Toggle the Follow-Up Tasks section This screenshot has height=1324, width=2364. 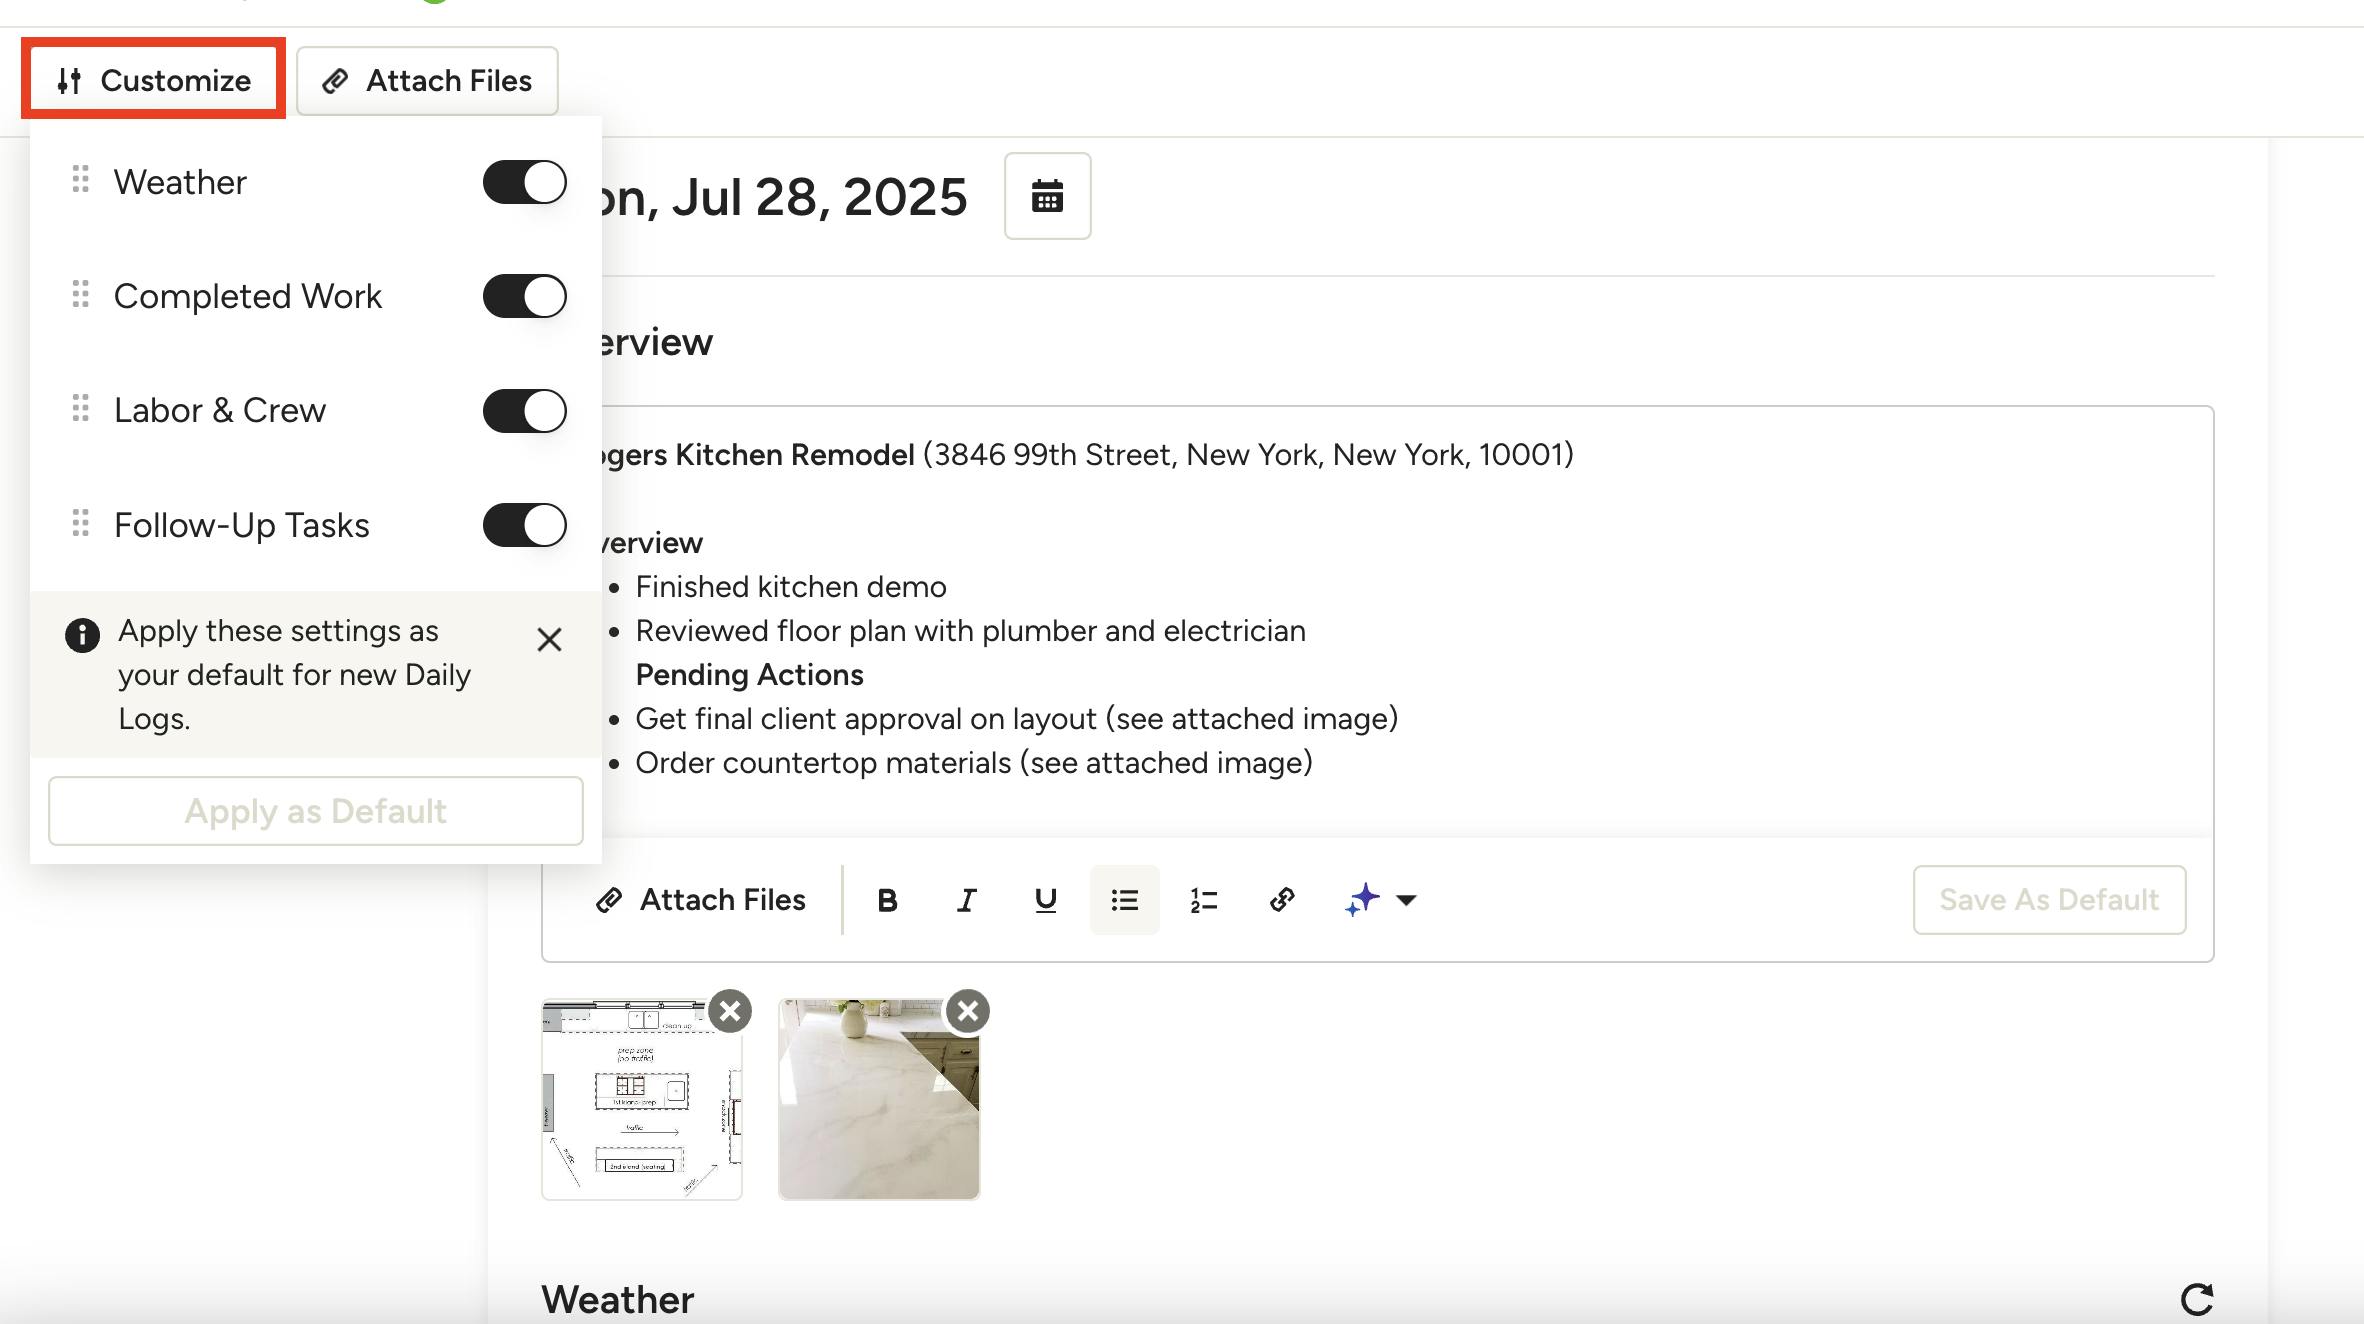524,525
